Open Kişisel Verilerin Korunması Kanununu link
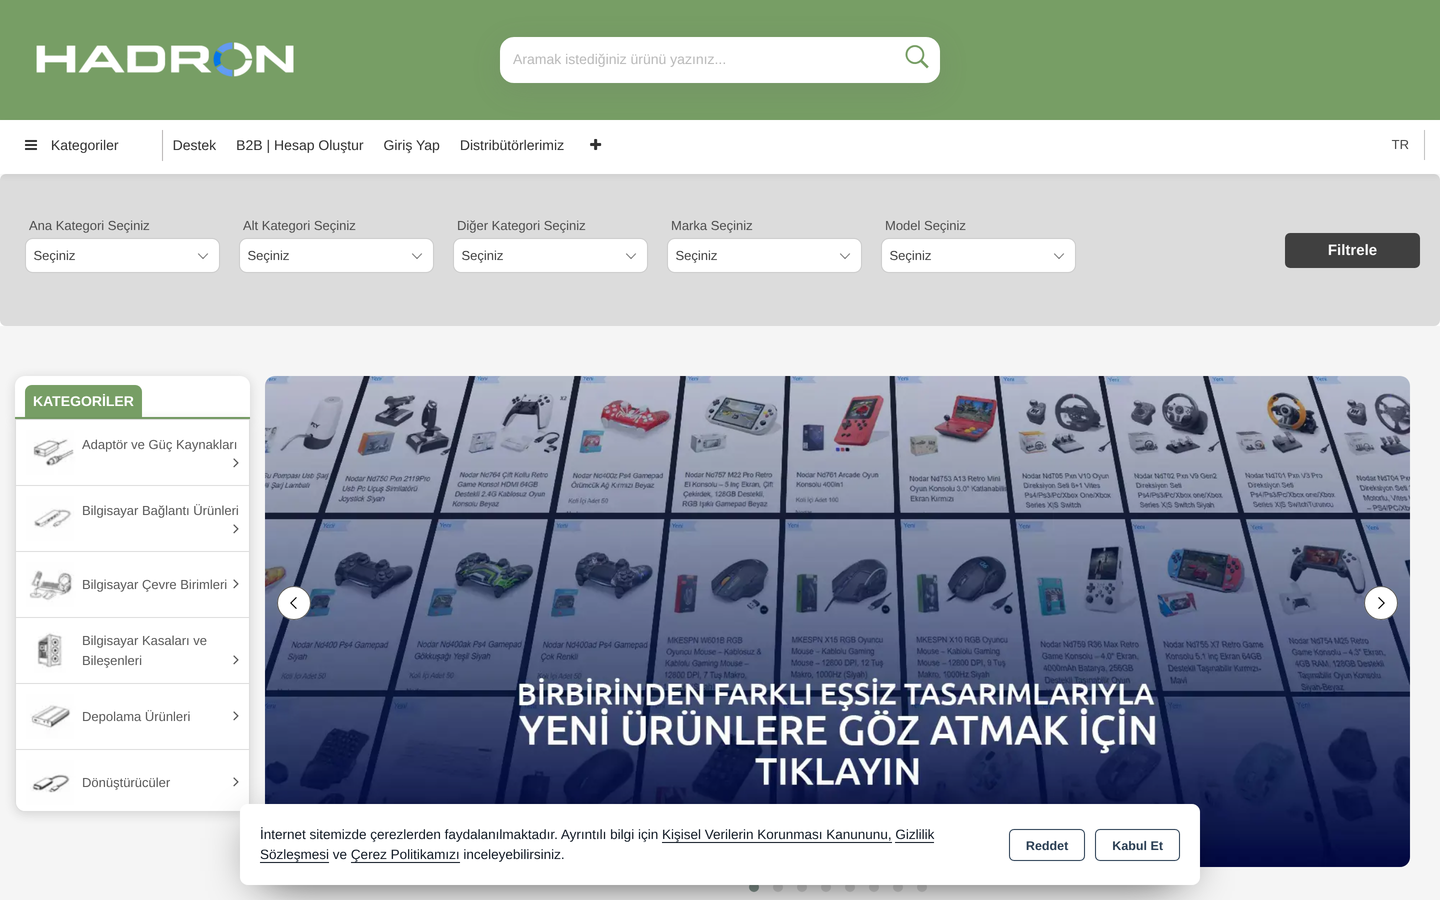The image size is (1440, 900). [x=776, y=834]
